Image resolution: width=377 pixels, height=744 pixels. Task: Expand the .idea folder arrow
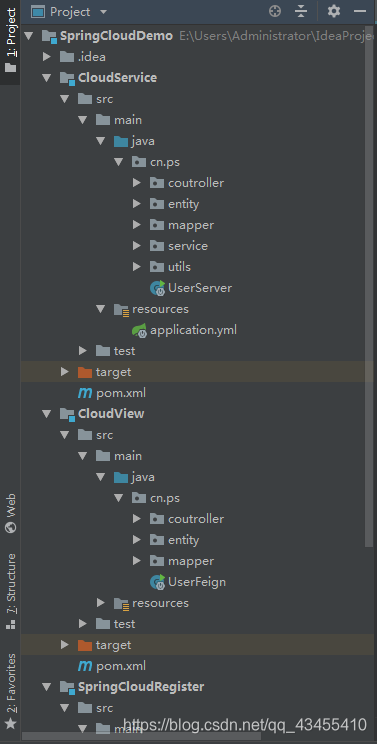(46, 57)
